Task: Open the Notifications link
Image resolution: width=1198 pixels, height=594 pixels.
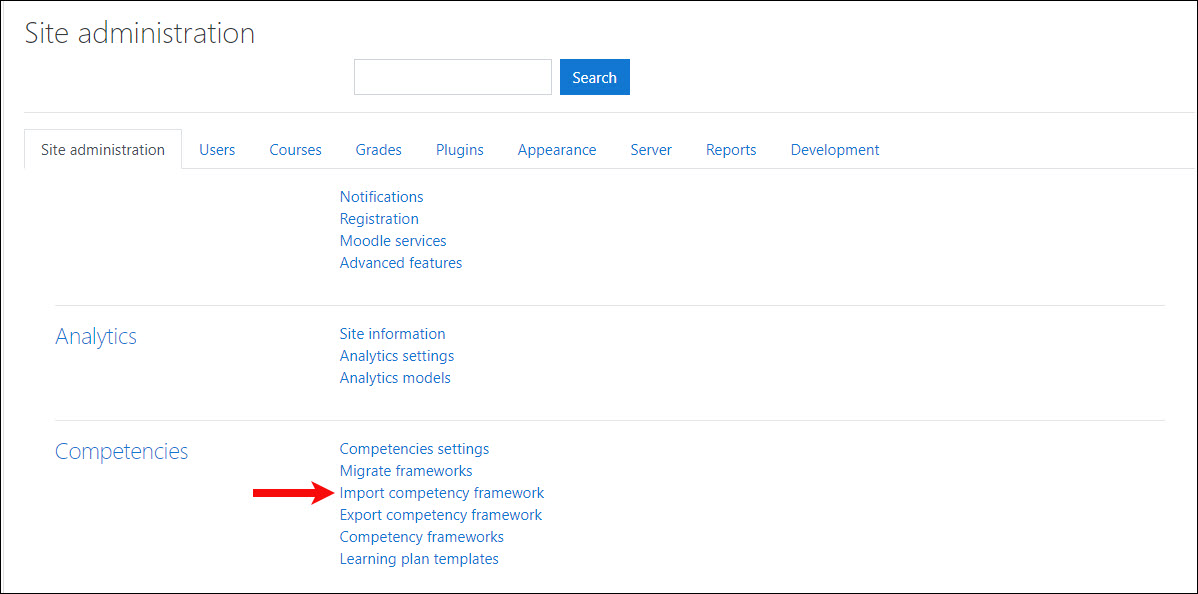Action: [x=381, y=197]
